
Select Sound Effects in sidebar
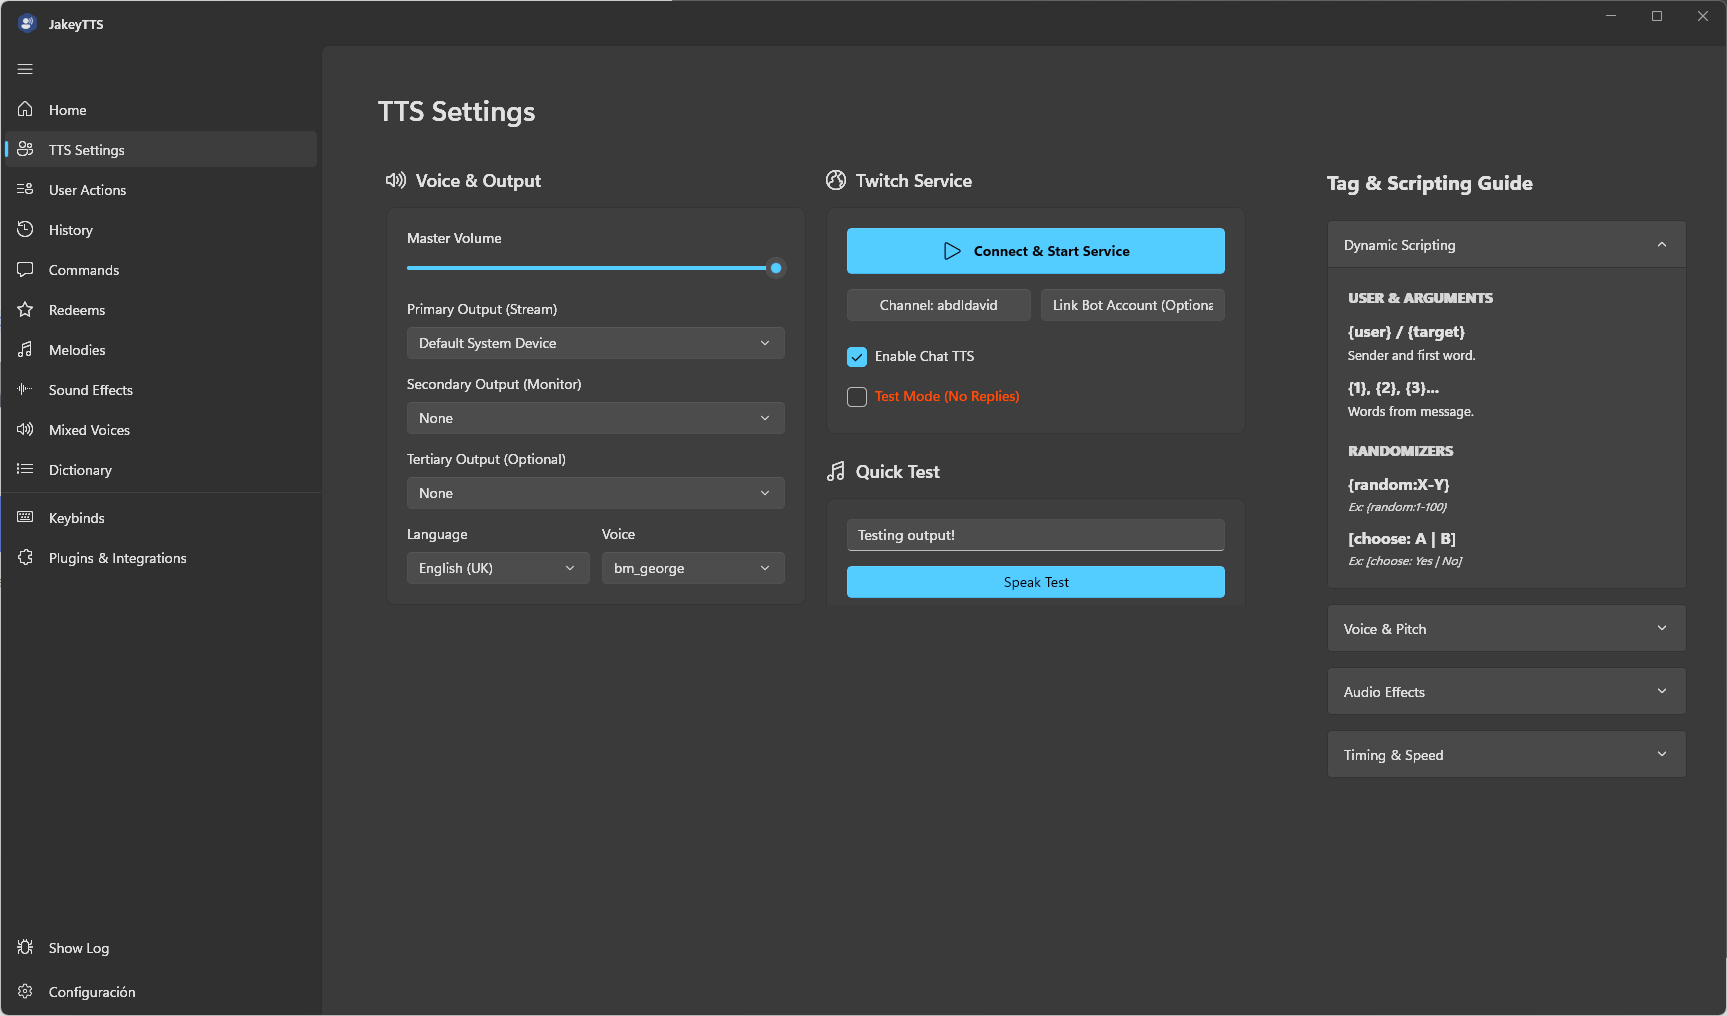(161, 389)
